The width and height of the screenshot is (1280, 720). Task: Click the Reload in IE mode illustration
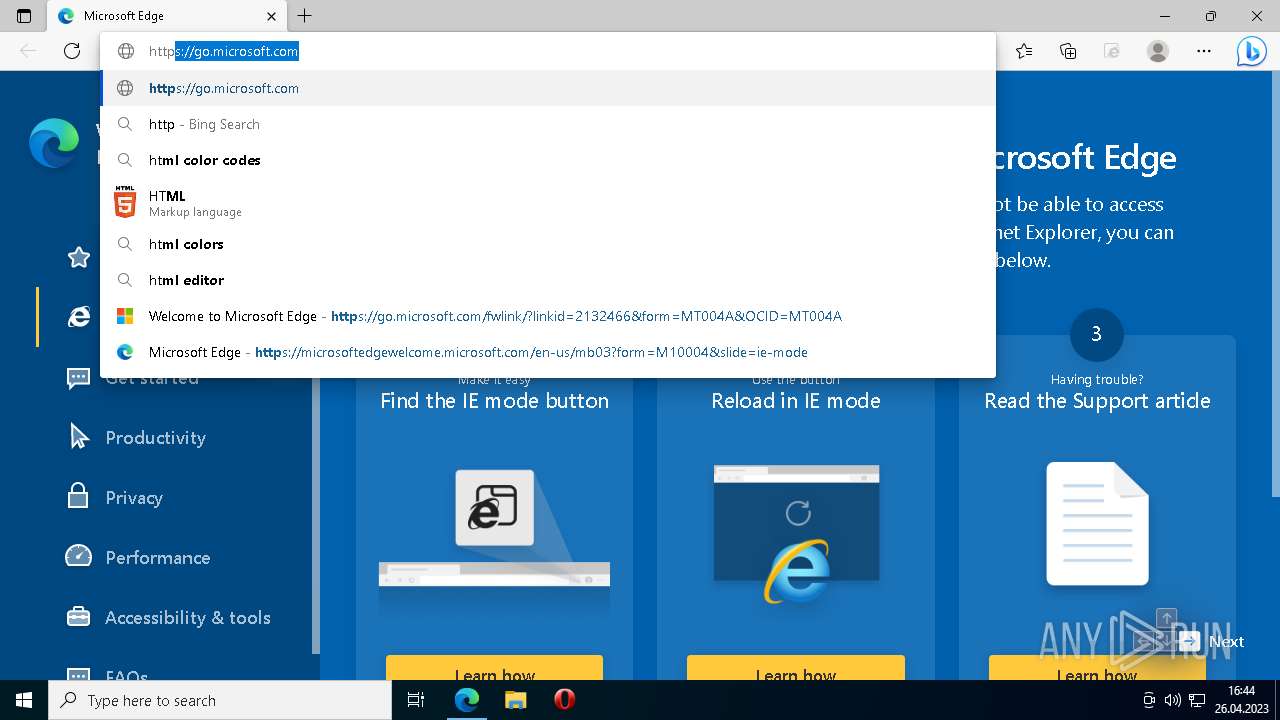(x=796, y=533)
